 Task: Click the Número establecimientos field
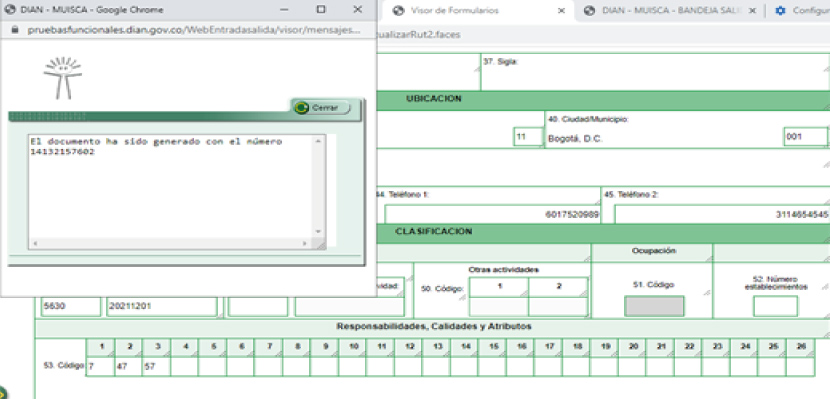tap(775, 306)
